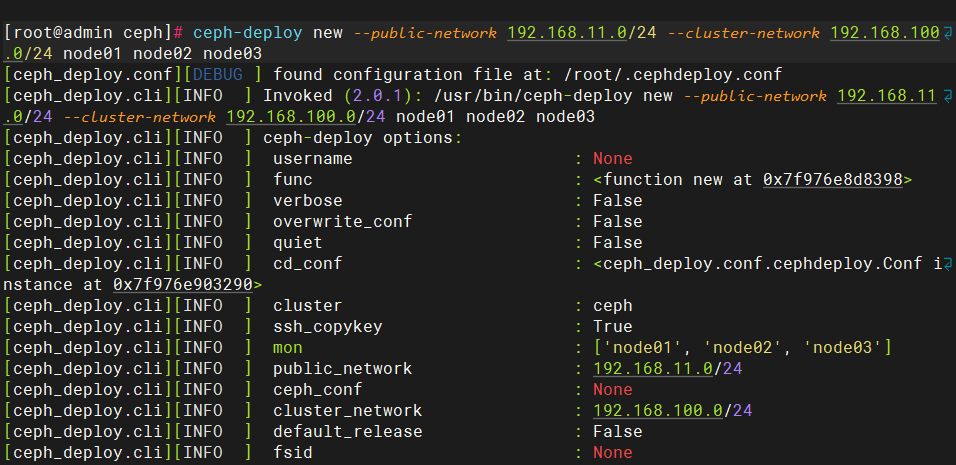
Task: Click the username option name
Action: (x=313, y=158)
